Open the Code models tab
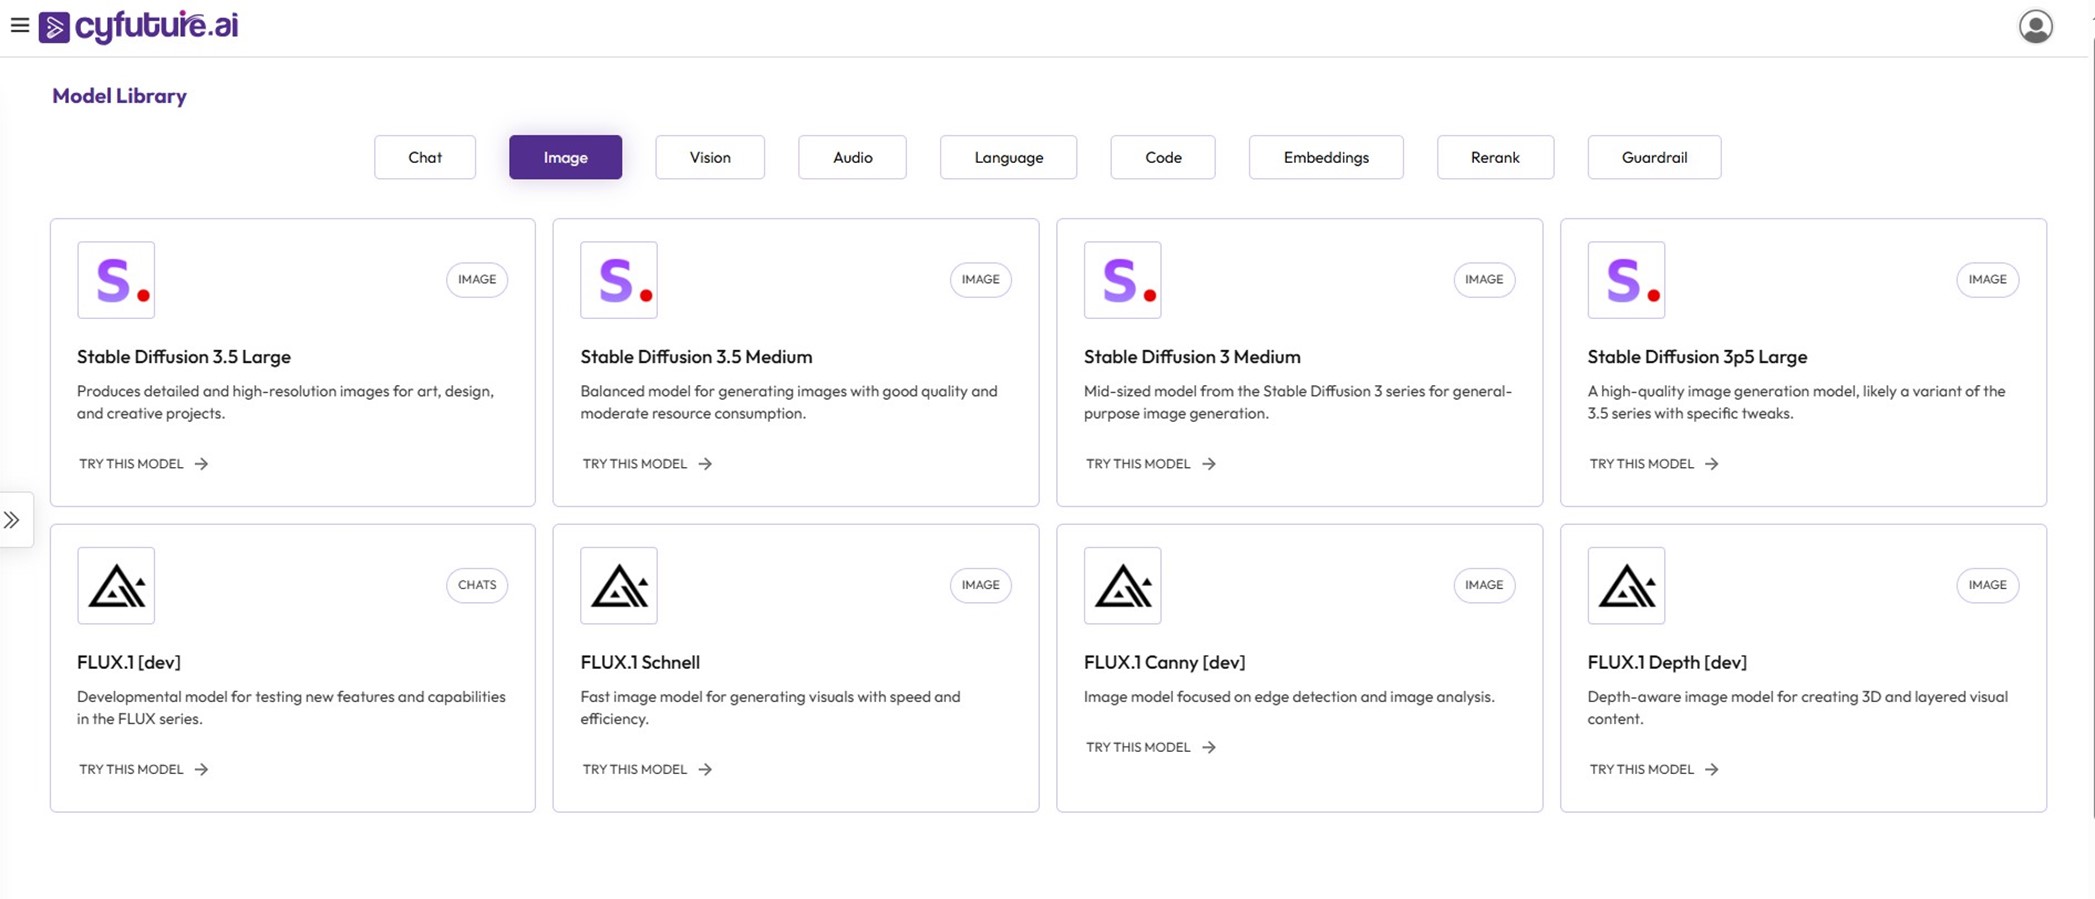 (x=1163, y=157)
